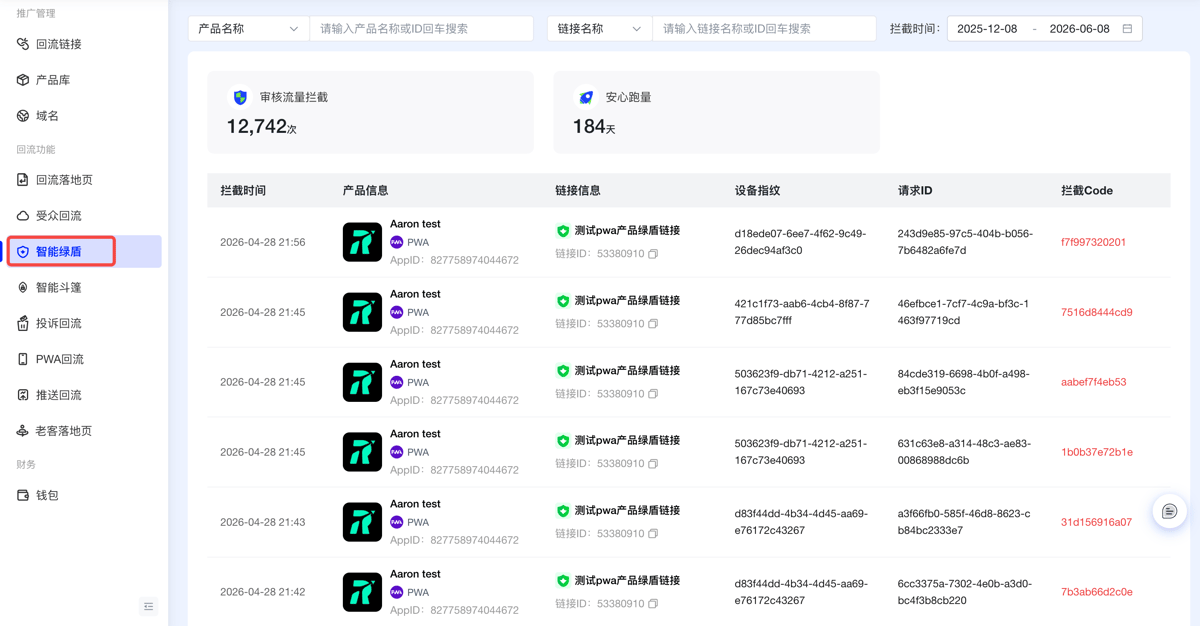Click device fingerprint starting d18ede07
The height and width of the screenshot is (626, 1200).
tap(800, 242)
